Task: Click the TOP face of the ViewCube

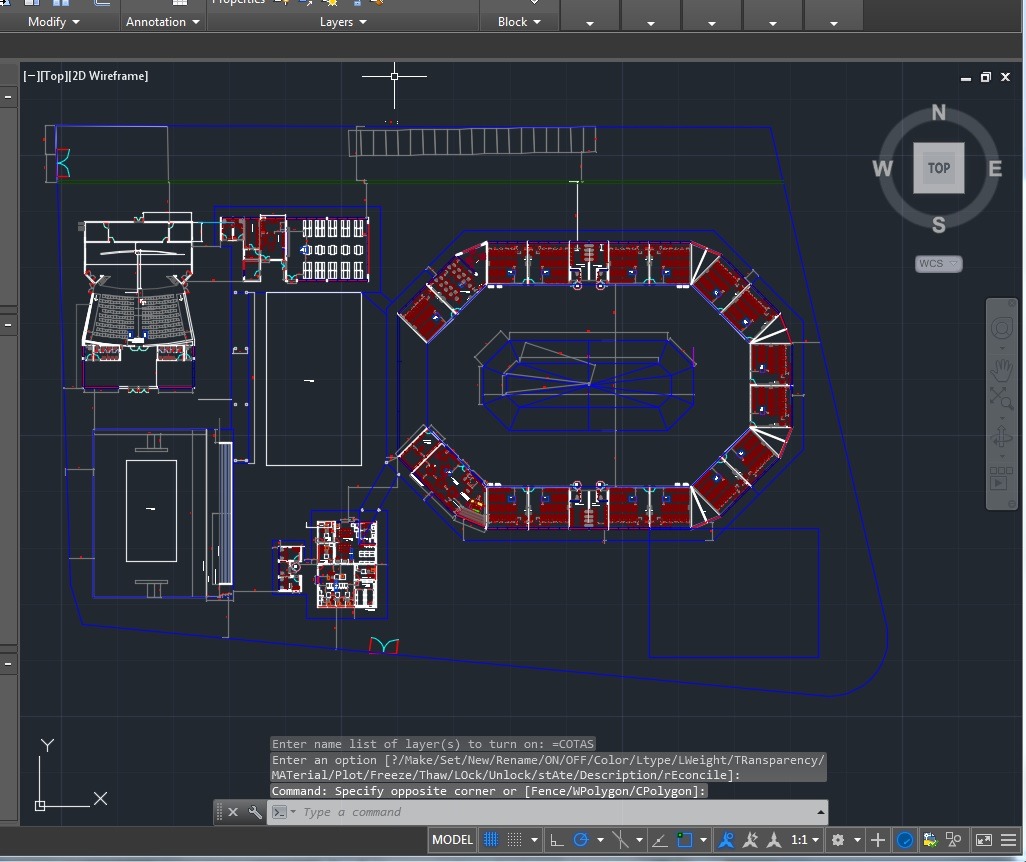Action: pyautogui.click(x=938, y=168)
